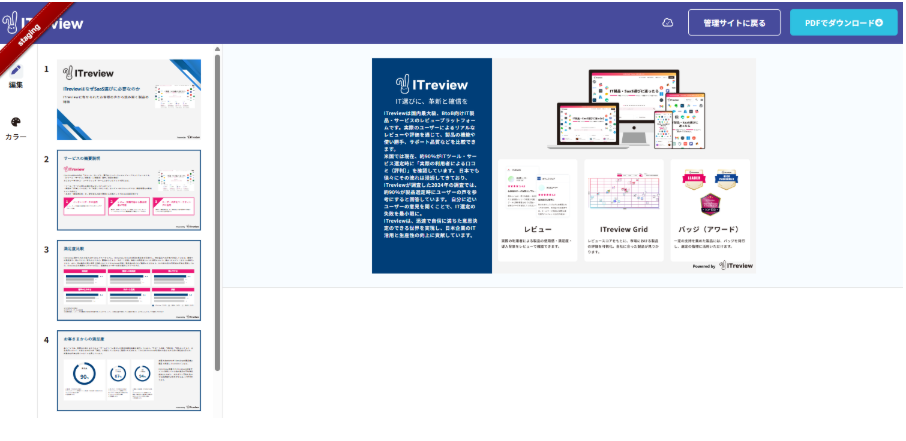Select slide 4 thumbnail with circular charts
This screenshot has height=441, width=906.
click(x=129, y=370)
